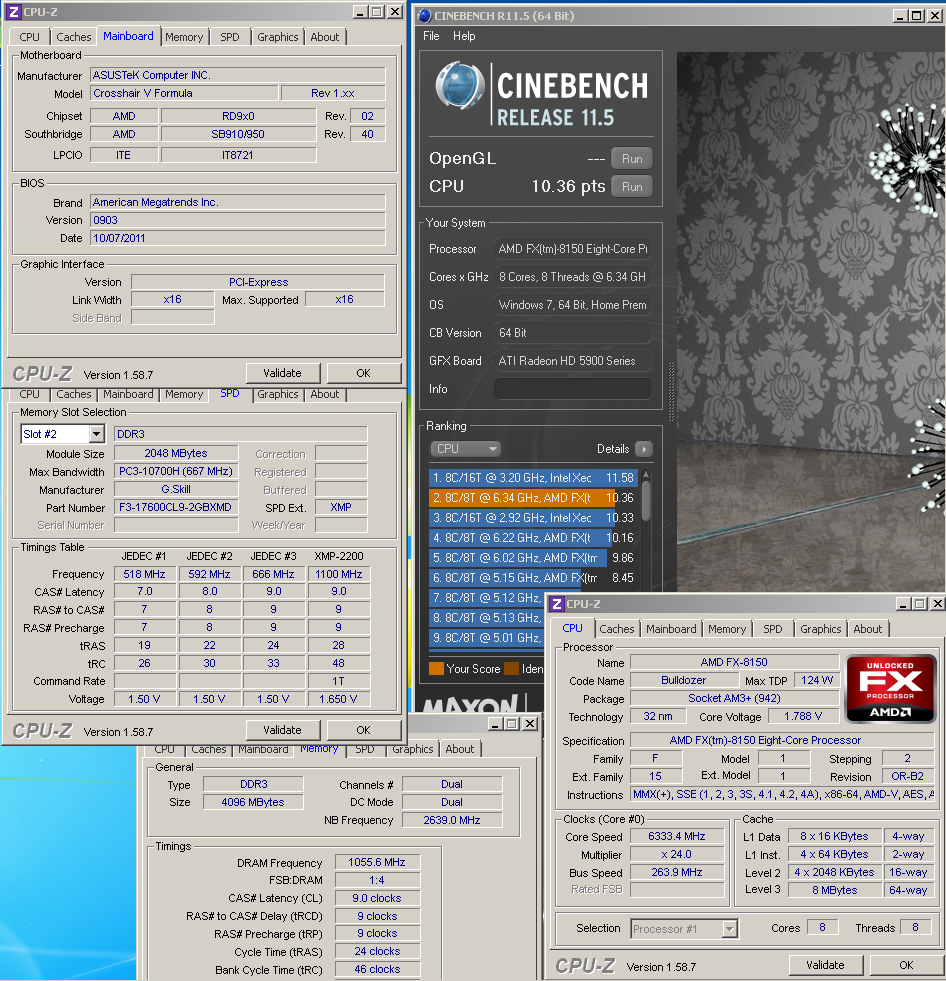This screenshot has width=946, height=981.
Task: Click part number F3-17600CL9-2GBXMD field
Action: point(176,507)
